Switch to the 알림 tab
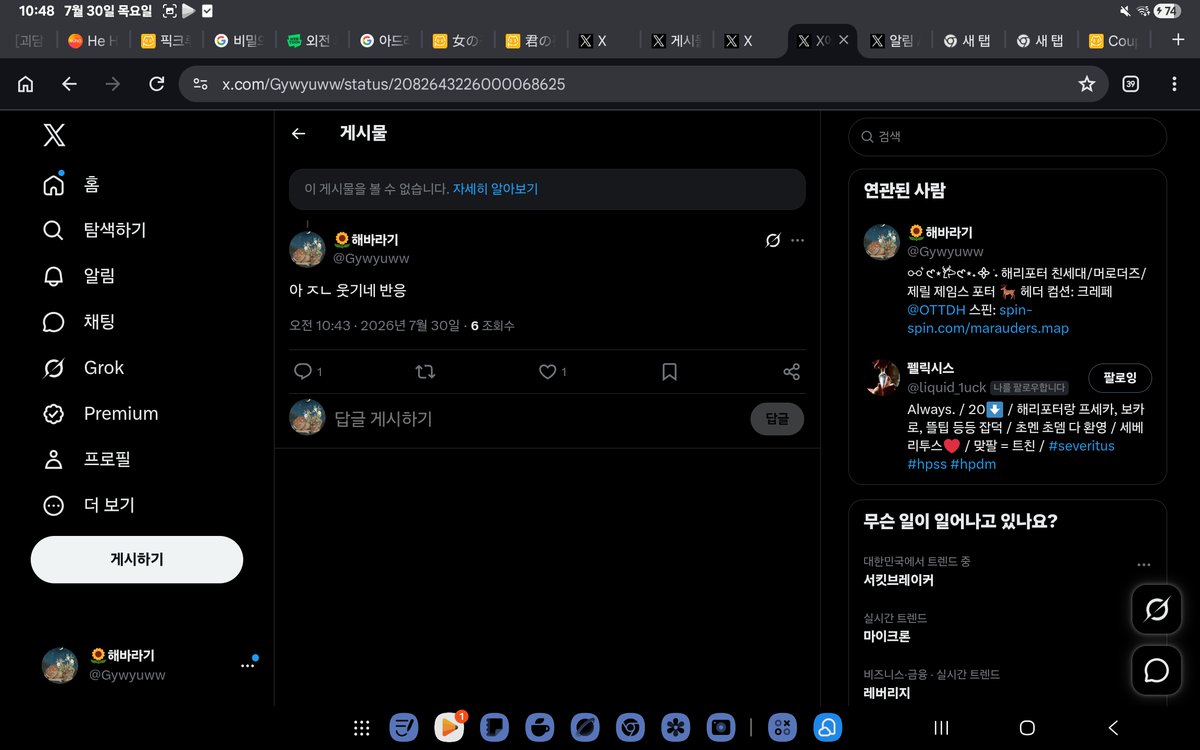Image resolution: width=1200 pixels, height=750 pixels. tap(896, 41)
